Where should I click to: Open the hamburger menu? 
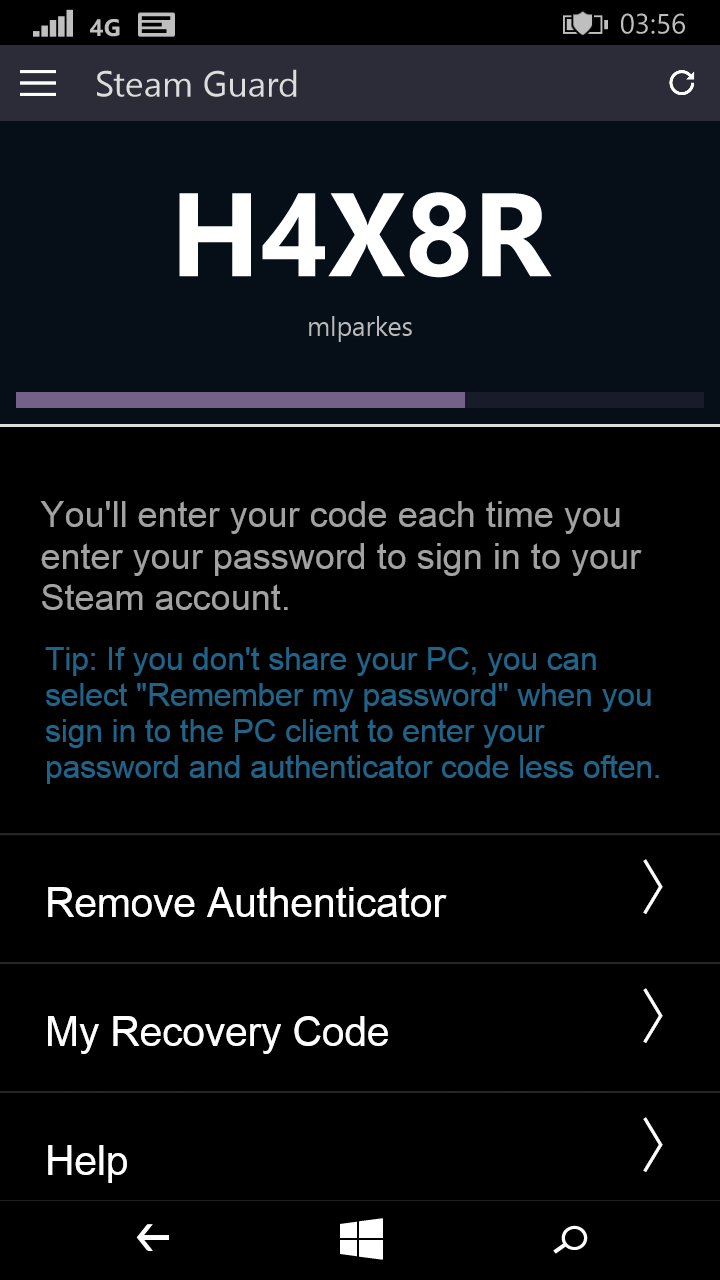pos(38,84)
